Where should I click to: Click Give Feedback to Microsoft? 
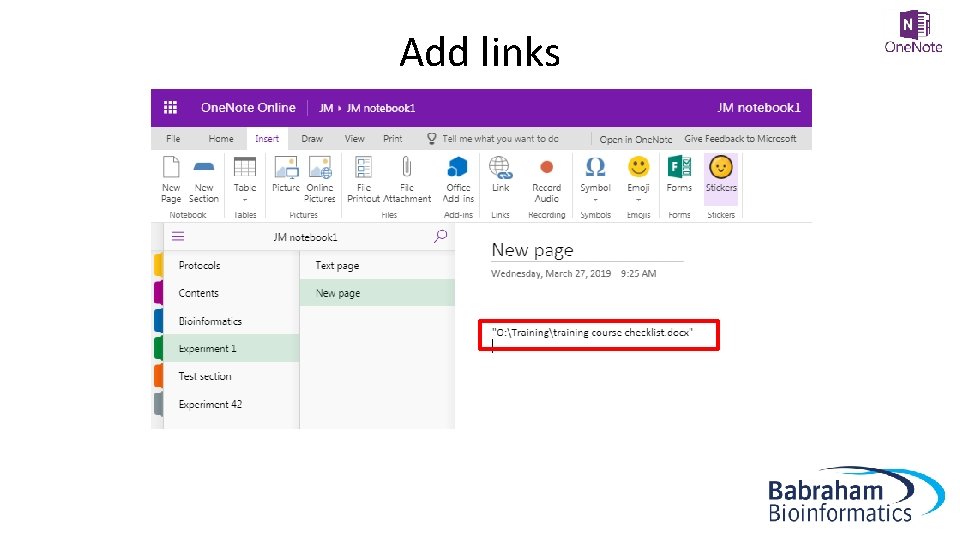[740, 139]
